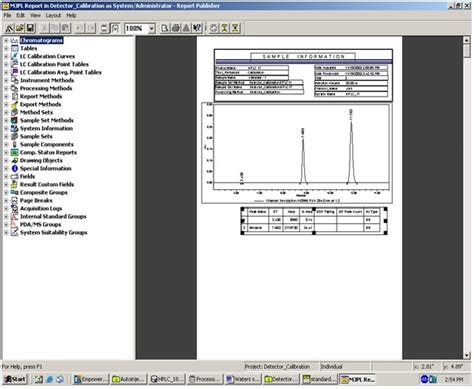Image resolution: width=474 pixels, height=389 pixels.
Task: Click the chromatogram plot in report
Action: pyautogui.click(x=297, y=153)
